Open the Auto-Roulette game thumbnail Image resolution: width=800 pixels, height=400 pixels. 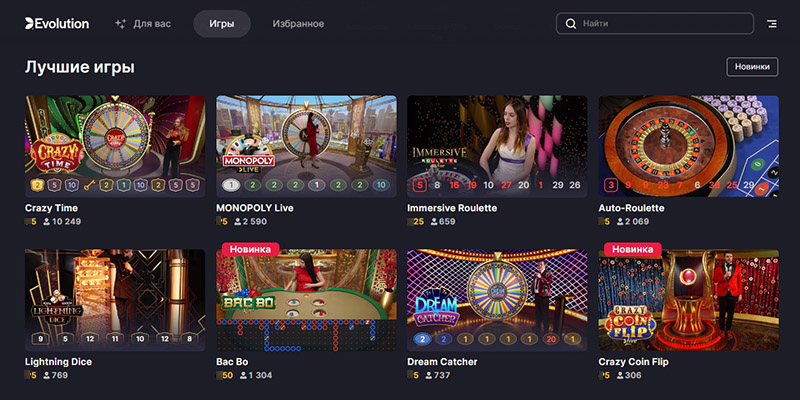(x=688, y=140)
